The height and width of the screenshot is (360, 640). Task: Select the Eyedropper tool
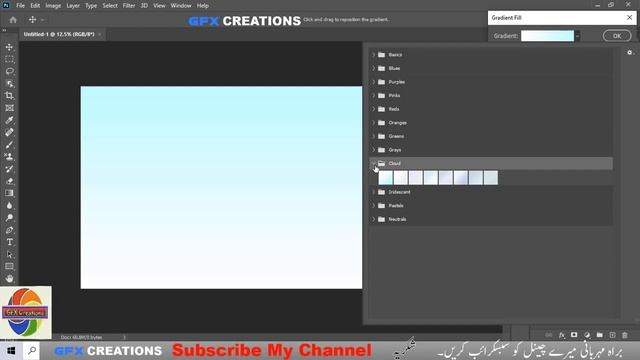(9, 120)
